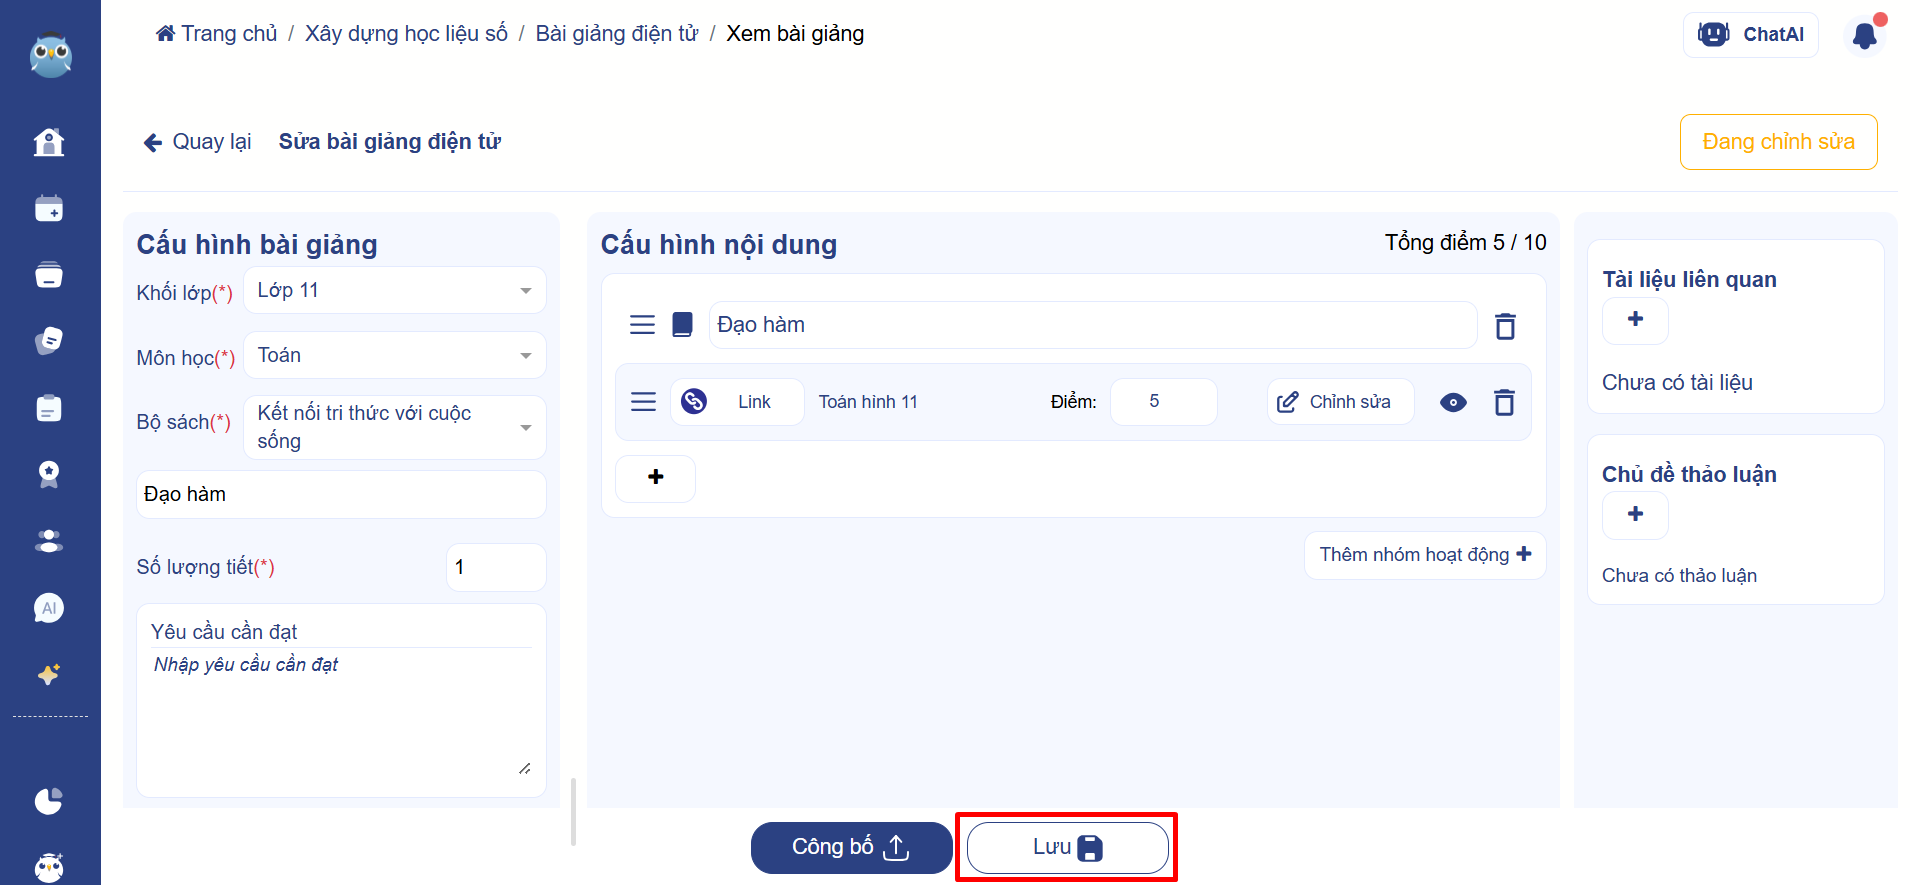This screenshot has height=885, width=1910.
Task: Click Thêm nhóm hoạt động button
Action: click(x=1424, y=555)
